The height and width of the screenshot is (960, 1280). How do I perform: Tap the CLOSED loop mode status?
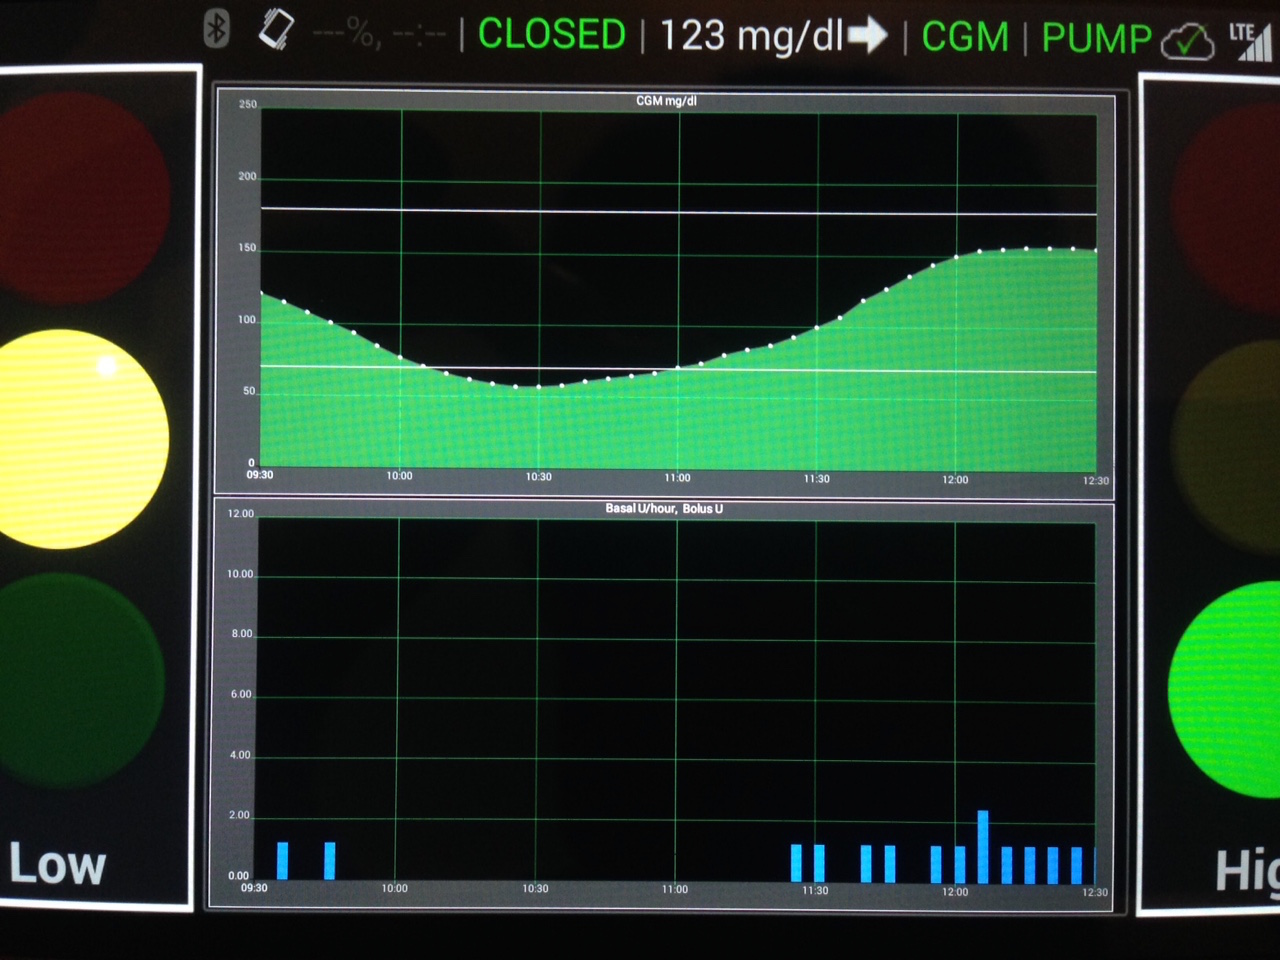551,35
